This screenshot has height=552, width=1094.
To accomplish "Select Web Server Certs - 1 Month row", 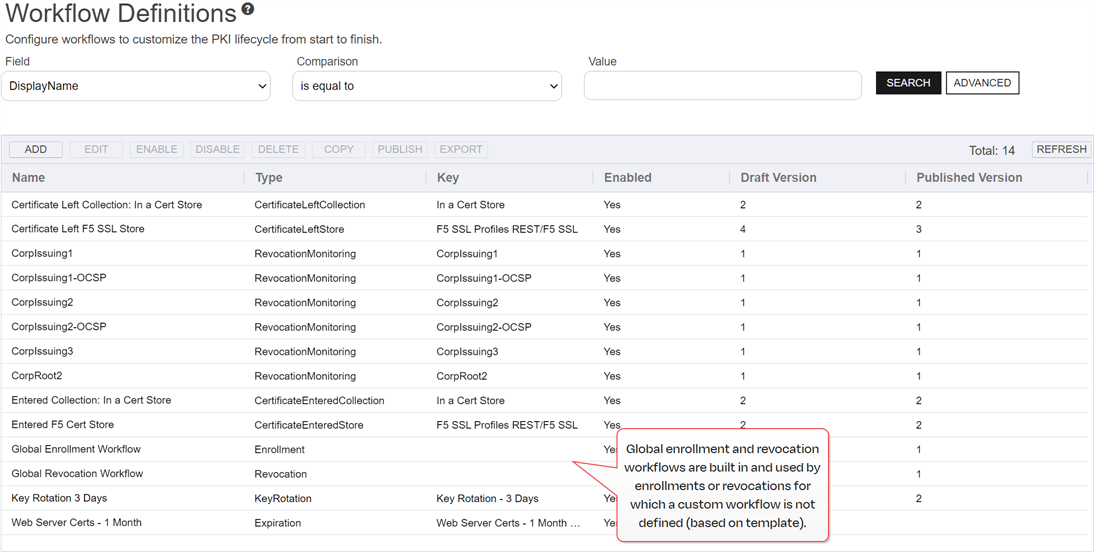I will 77,522.
